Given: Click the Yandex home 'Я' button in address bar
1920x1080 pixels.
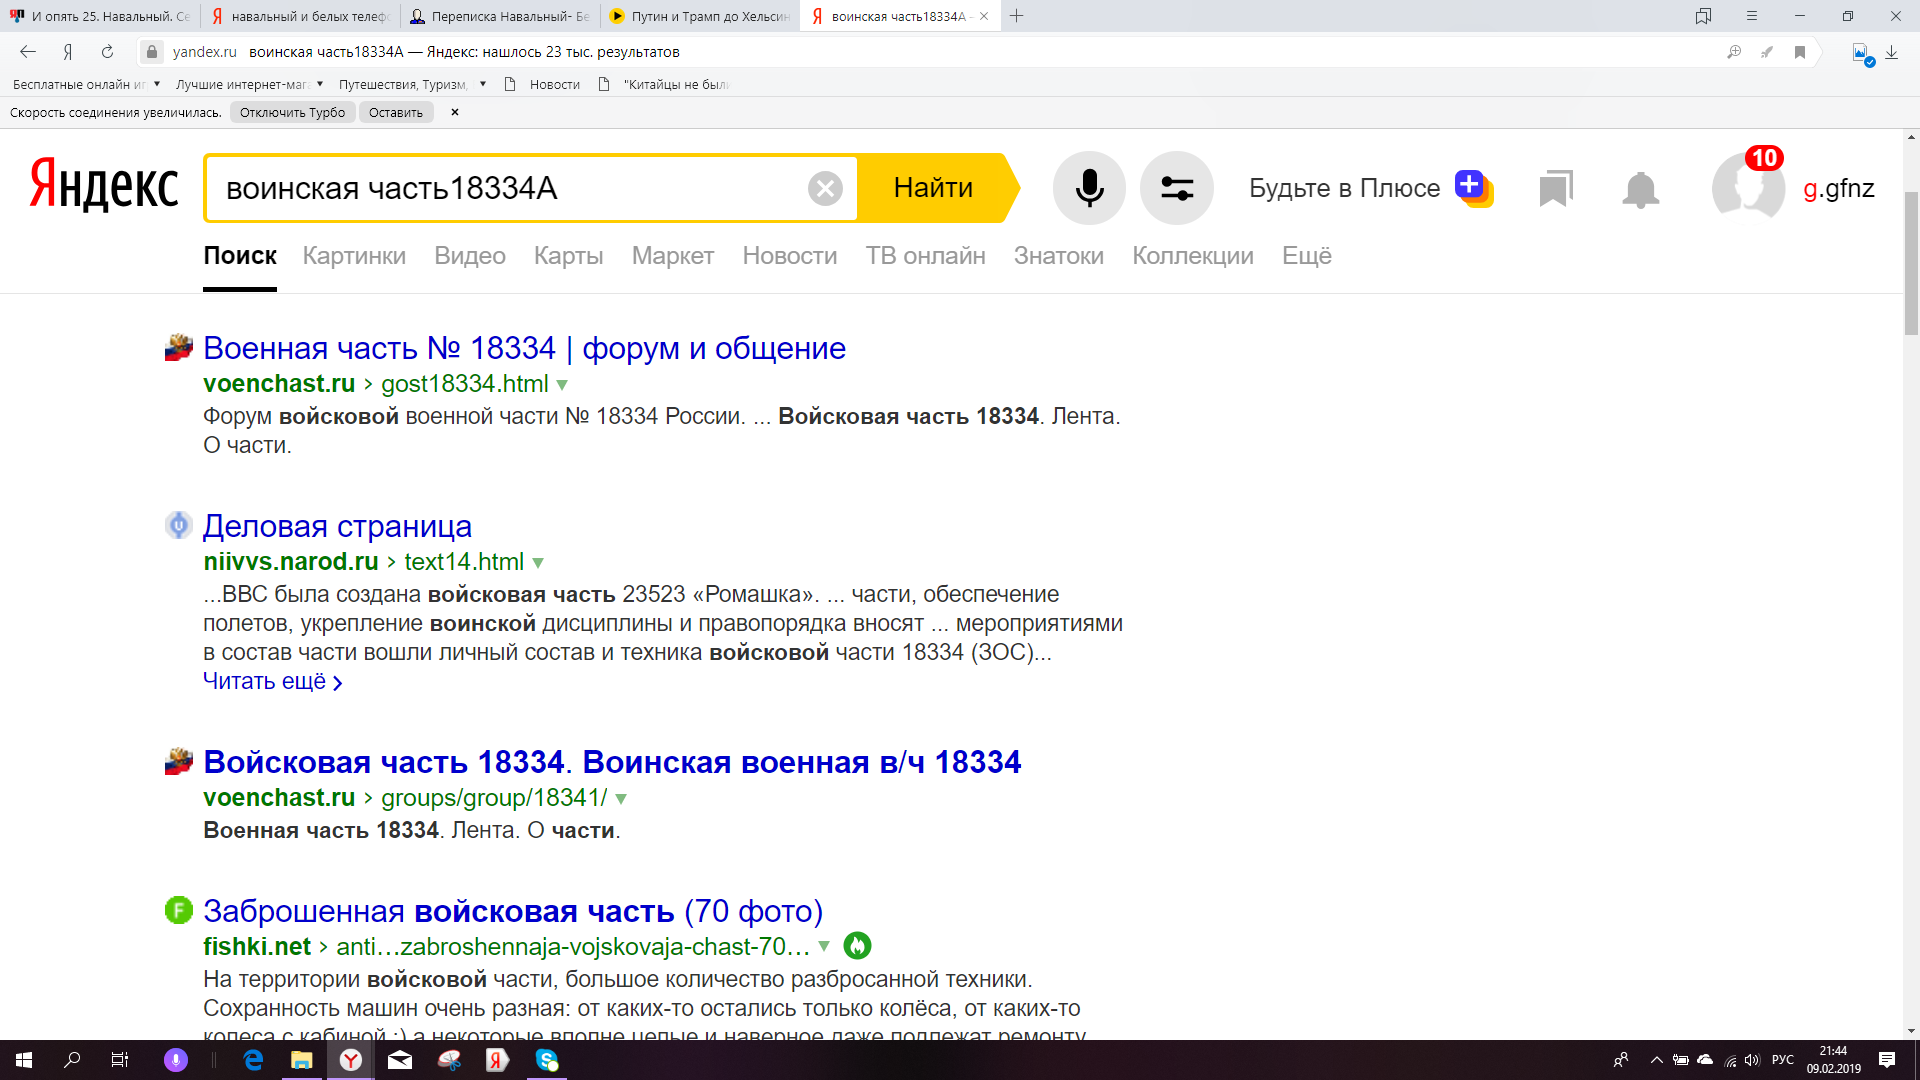Looking at the screenshot, I should (68, 52).
